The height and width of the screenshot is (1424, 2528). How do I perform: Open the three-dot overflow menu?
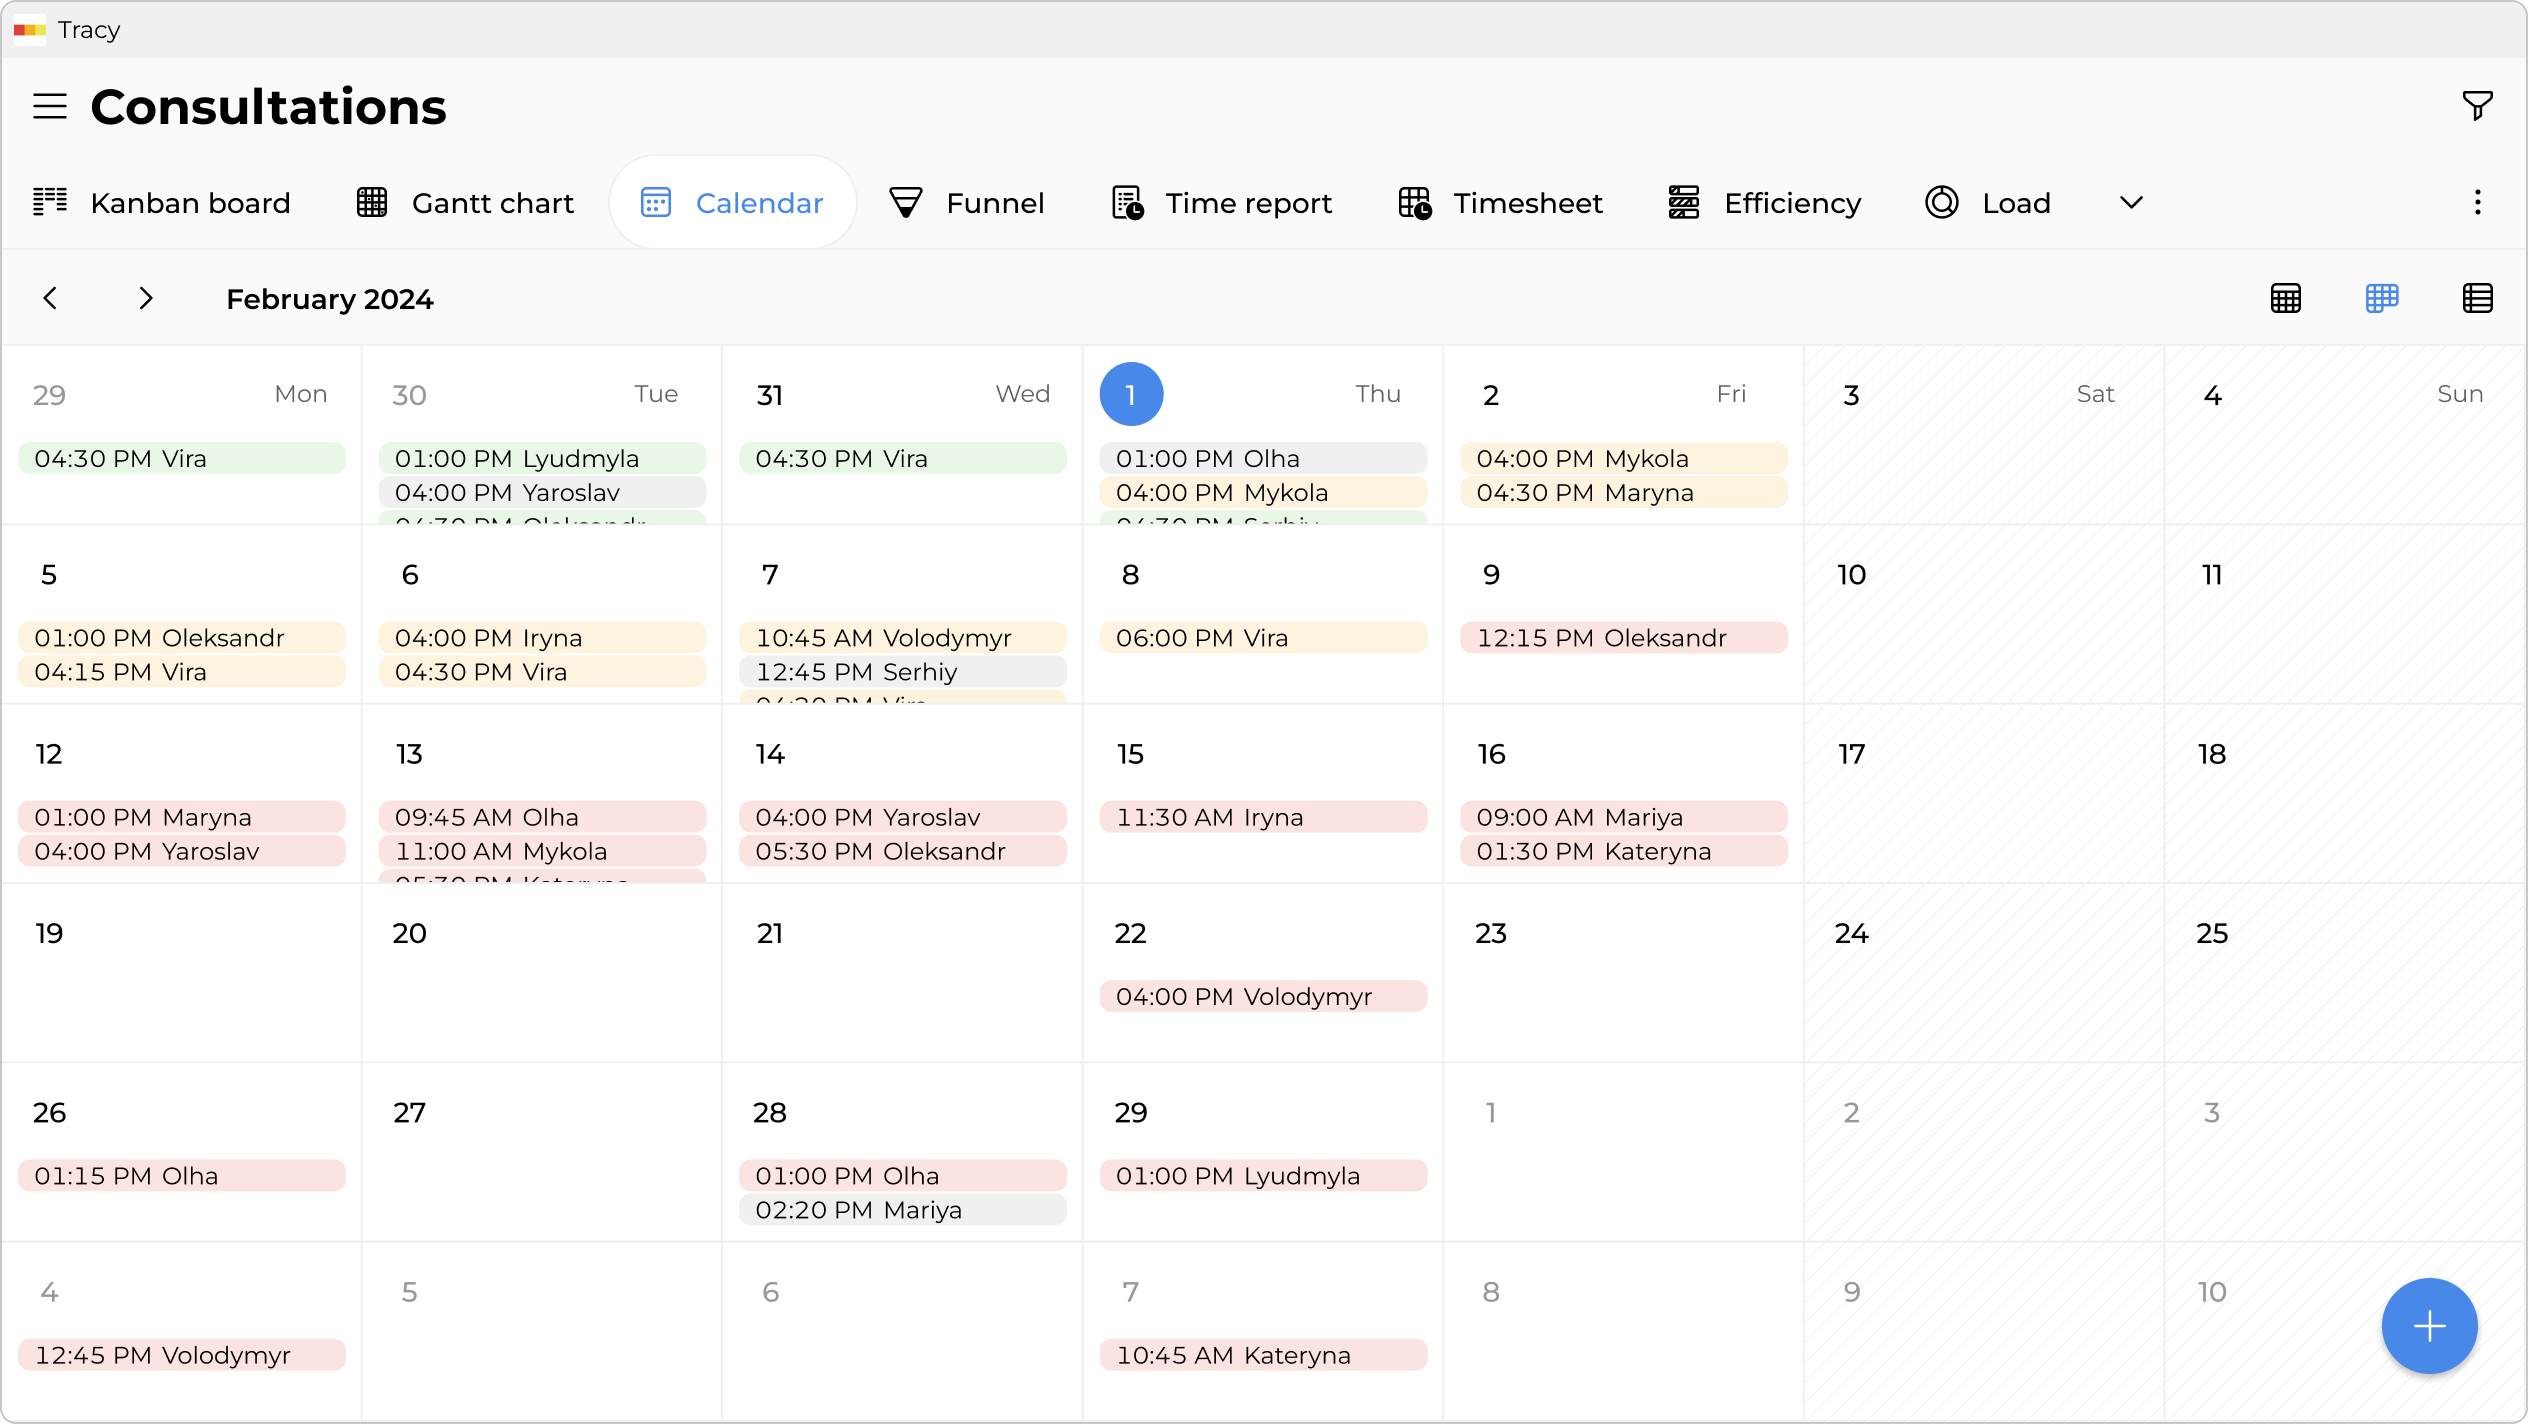(x=2478, y=202)
